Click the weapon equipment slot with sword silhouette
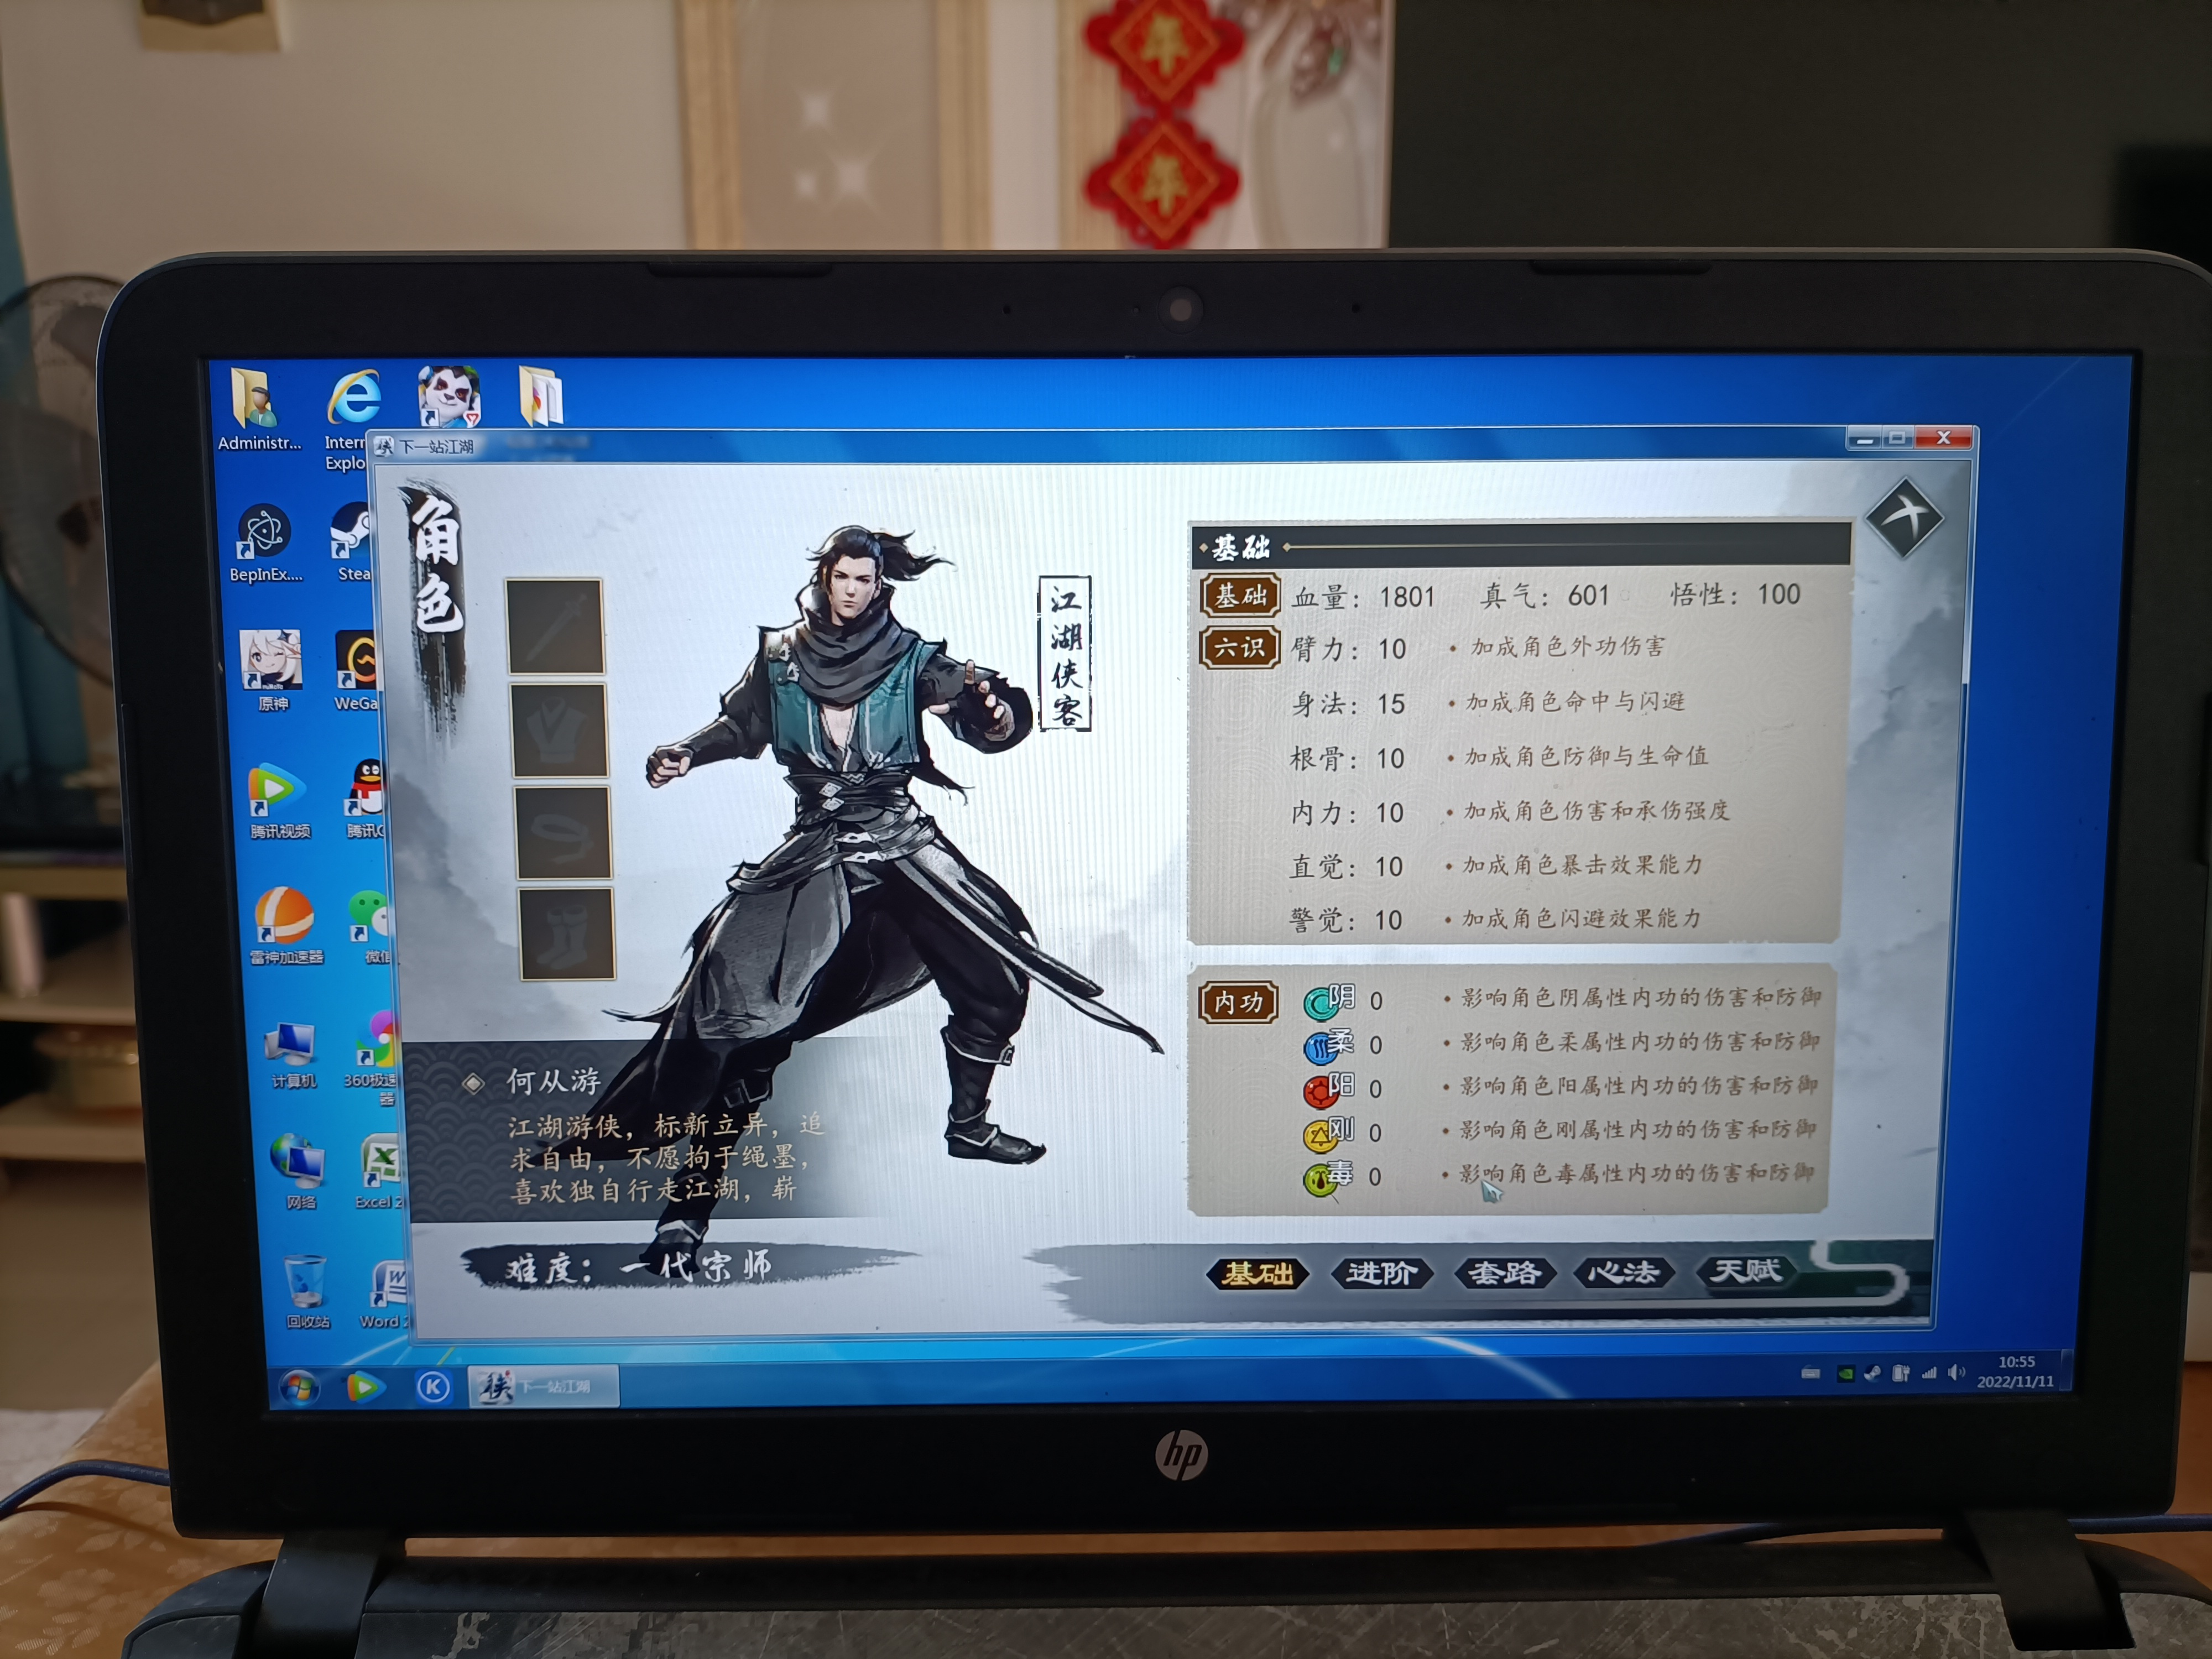The image size is (2212, 1659). point(555,626)
